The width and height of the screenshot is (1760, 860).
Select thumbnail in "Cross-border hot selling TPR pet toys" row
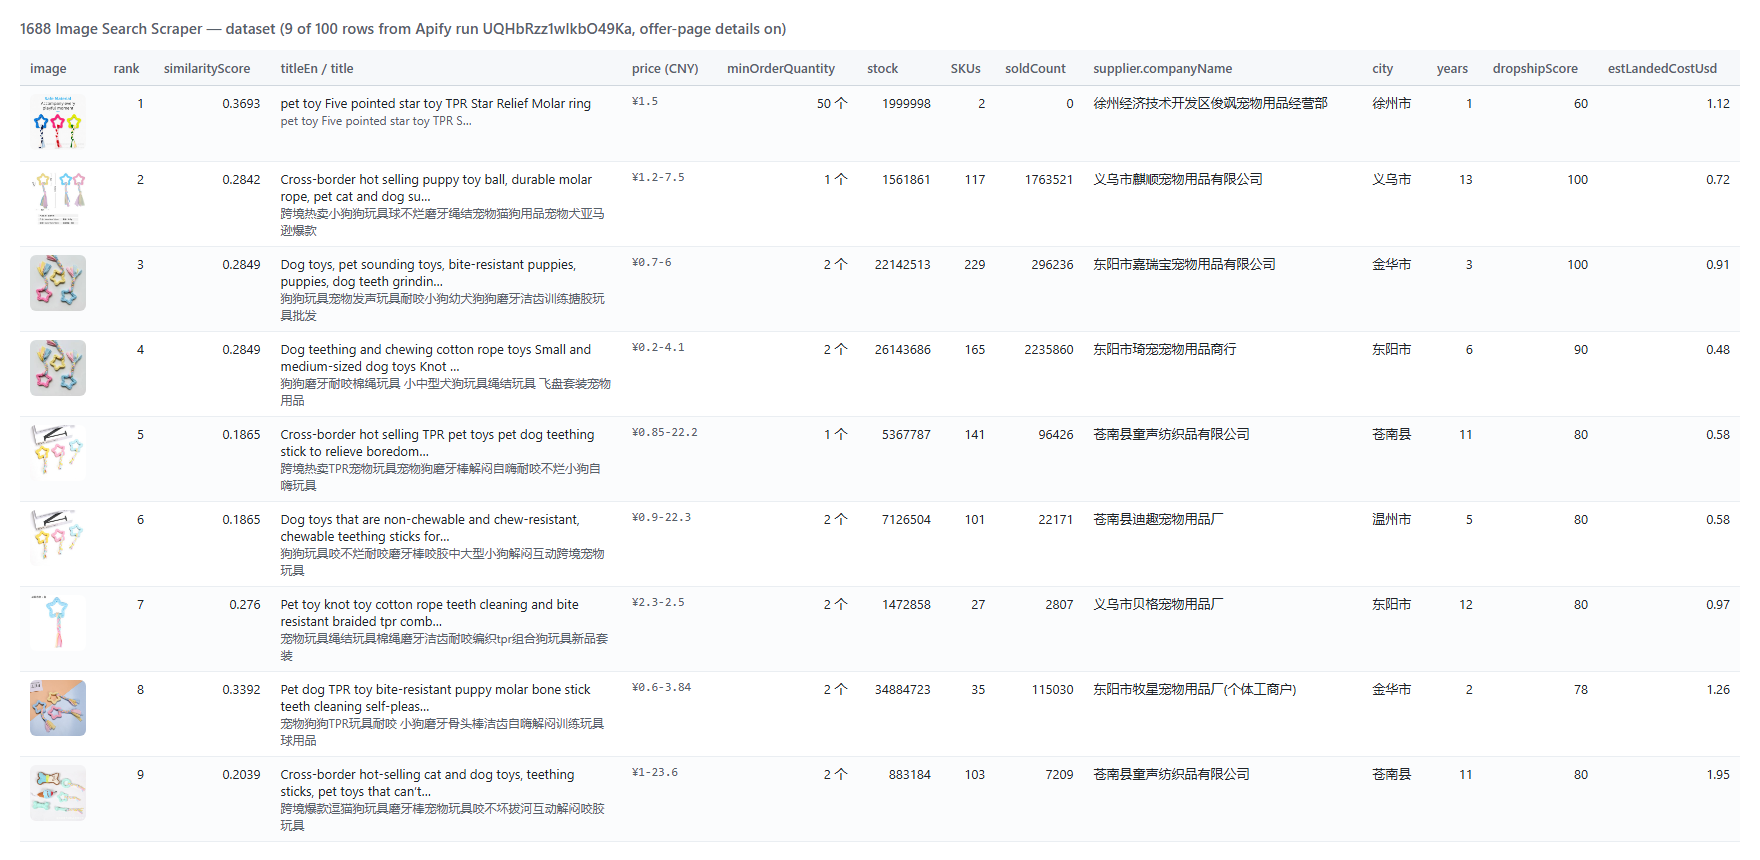tap(58, 453)
